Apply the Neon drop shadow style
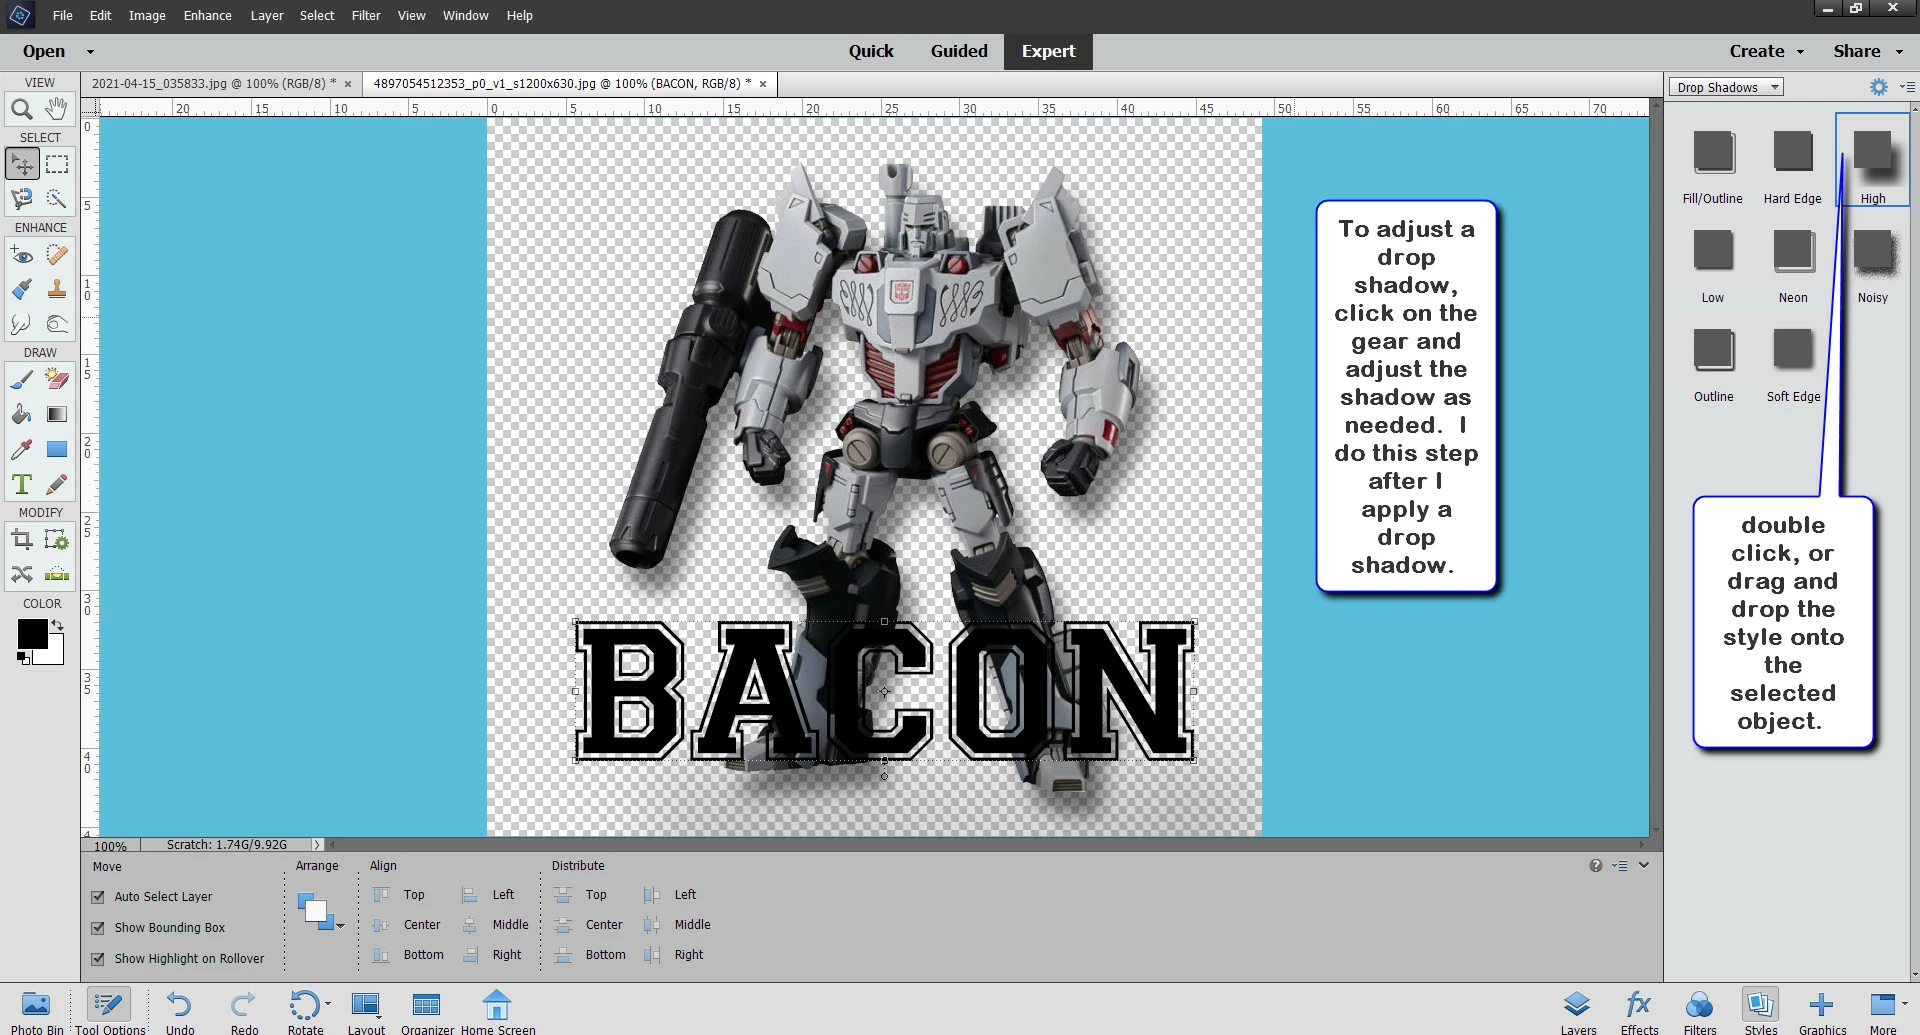This screenshot has width=1920, height=1035. 1793,265
